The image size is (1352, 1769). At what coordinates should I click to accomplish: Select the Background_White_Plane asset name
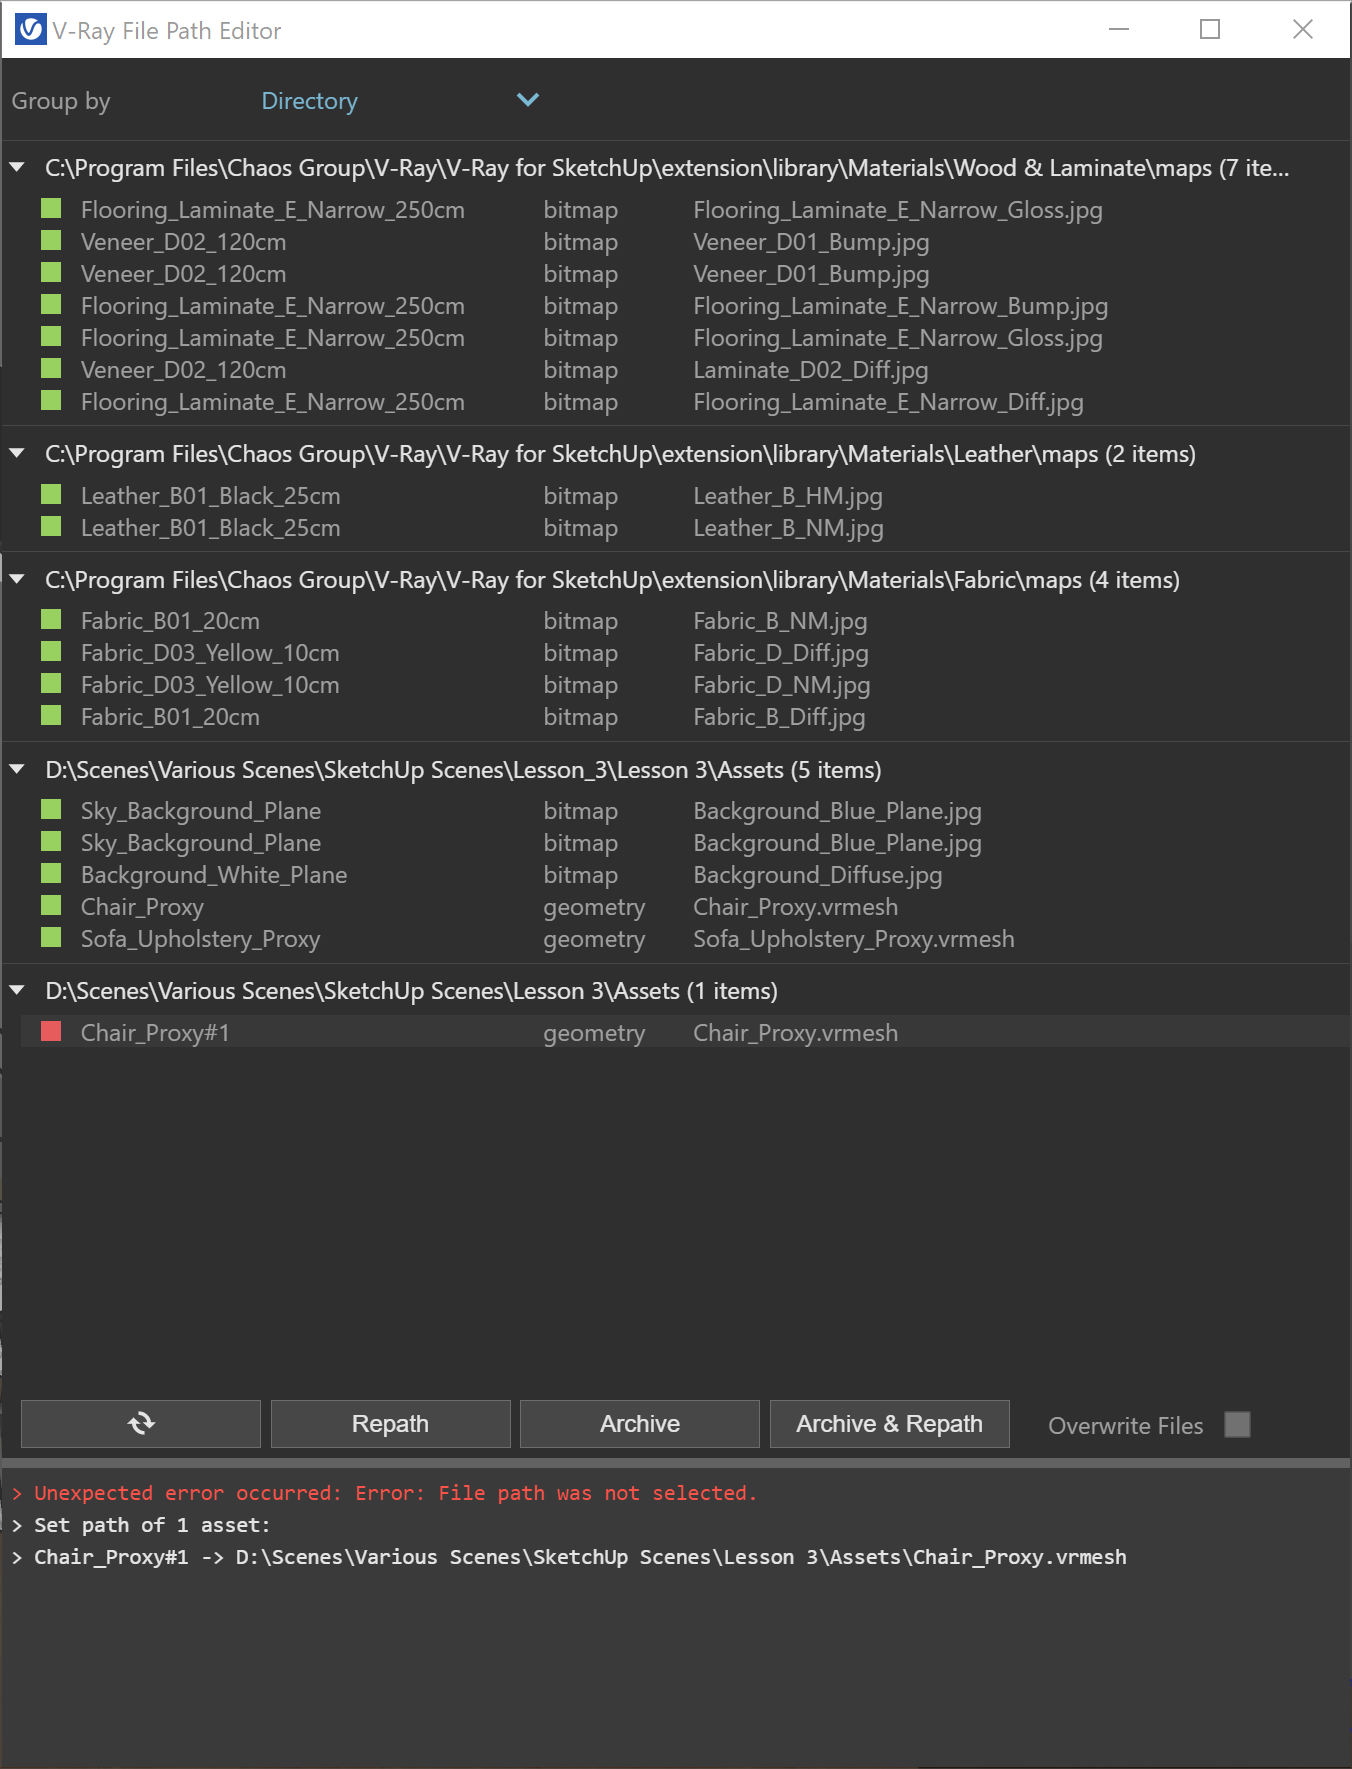[x=214, y=875]
